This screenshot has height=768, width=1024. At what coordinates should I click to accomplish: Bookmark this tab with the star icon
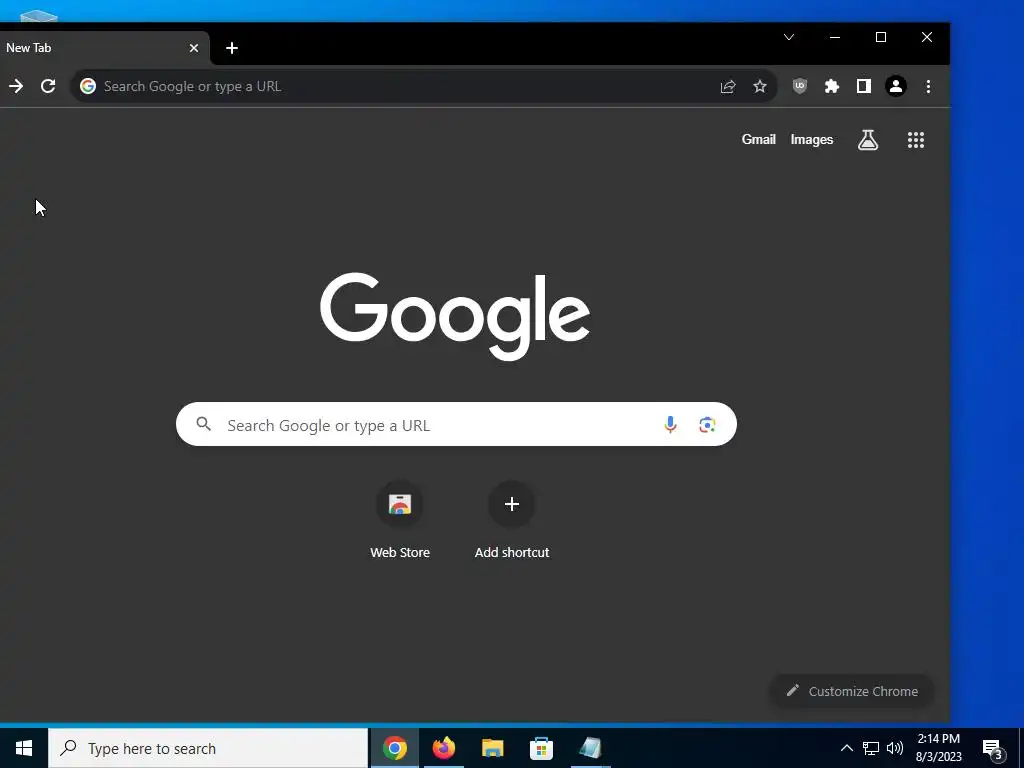point(760,86)
